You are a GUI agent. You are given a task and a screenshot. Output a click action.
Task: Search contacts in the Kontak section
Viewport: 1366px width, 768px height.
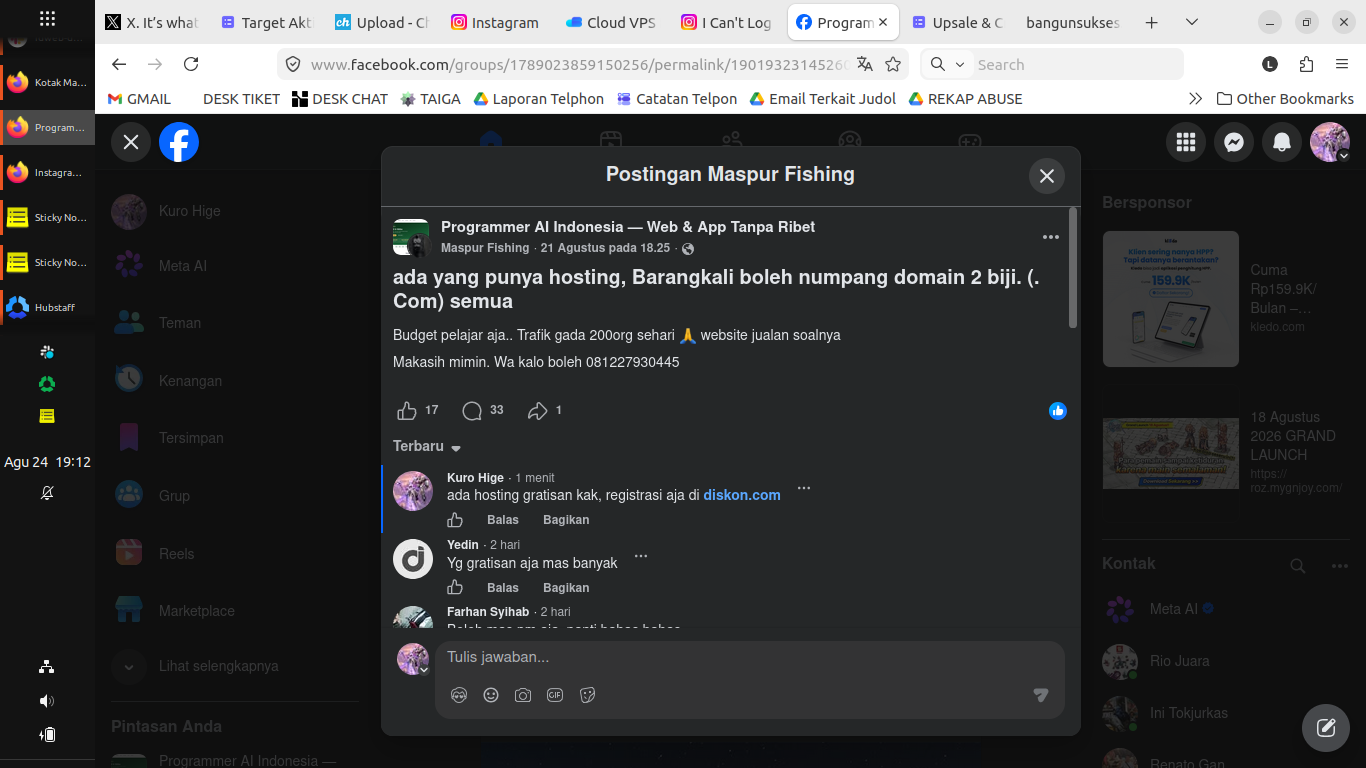1298,566
